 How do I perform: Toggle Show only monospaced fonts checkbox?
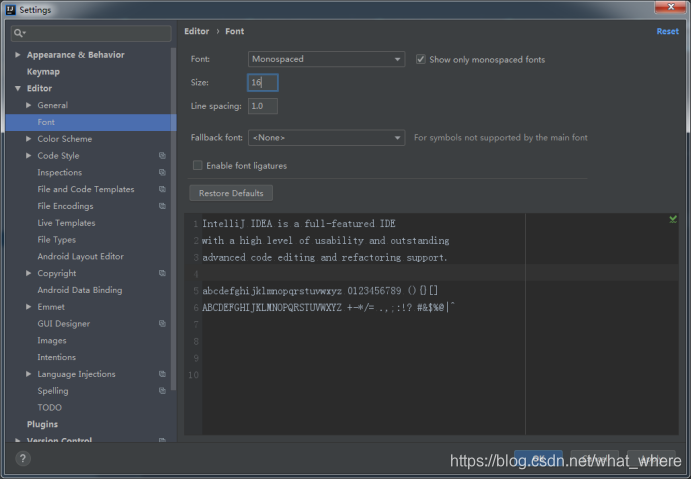(421, 59)
